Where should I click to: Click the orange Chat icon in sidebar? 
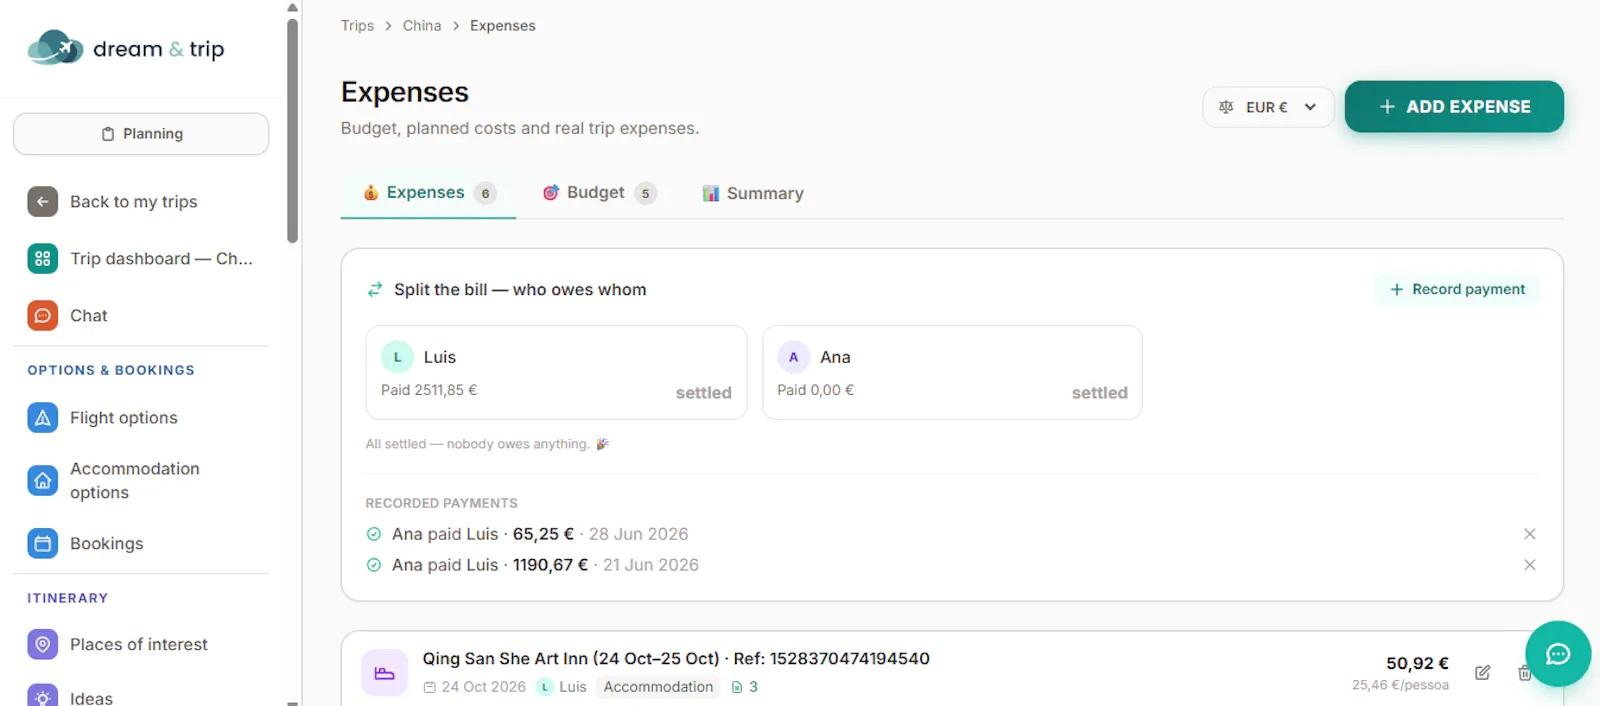(x=42, y=315)
